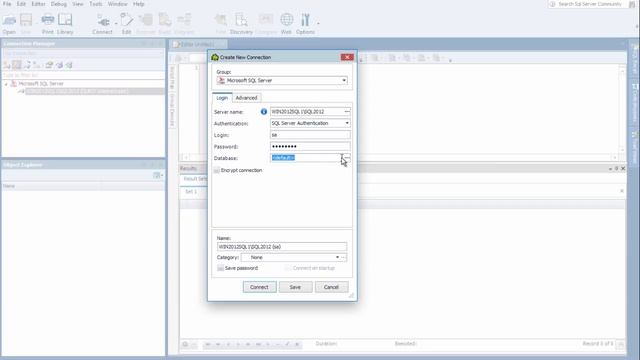640x360 pixels.
Task: Click the server name info icon
Action: point(264,111)
